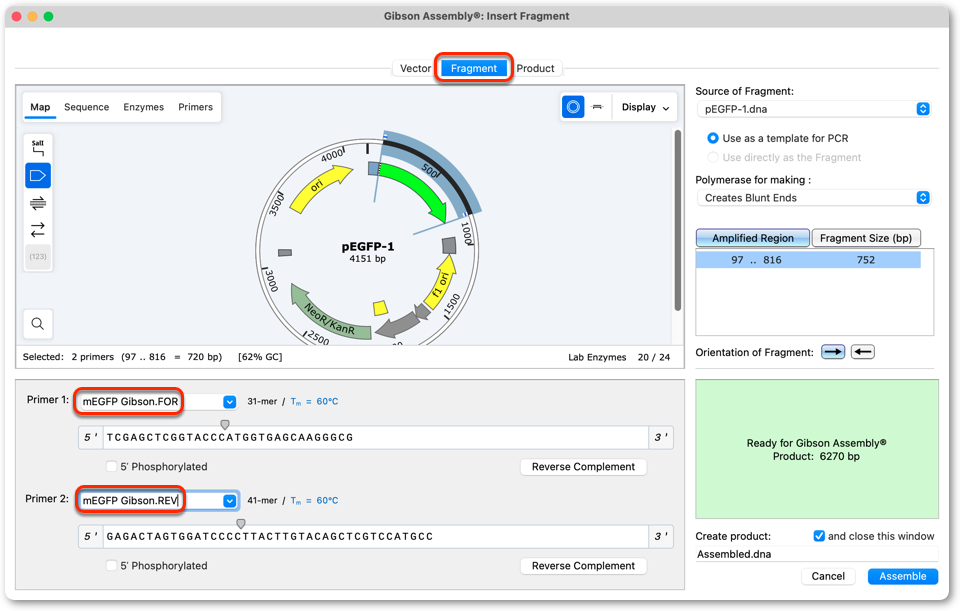The width and height of the screenshot is (960, 611).
Task: Click the Tm = 60°C link for Primer 2
Action: [x=314, y=501]
